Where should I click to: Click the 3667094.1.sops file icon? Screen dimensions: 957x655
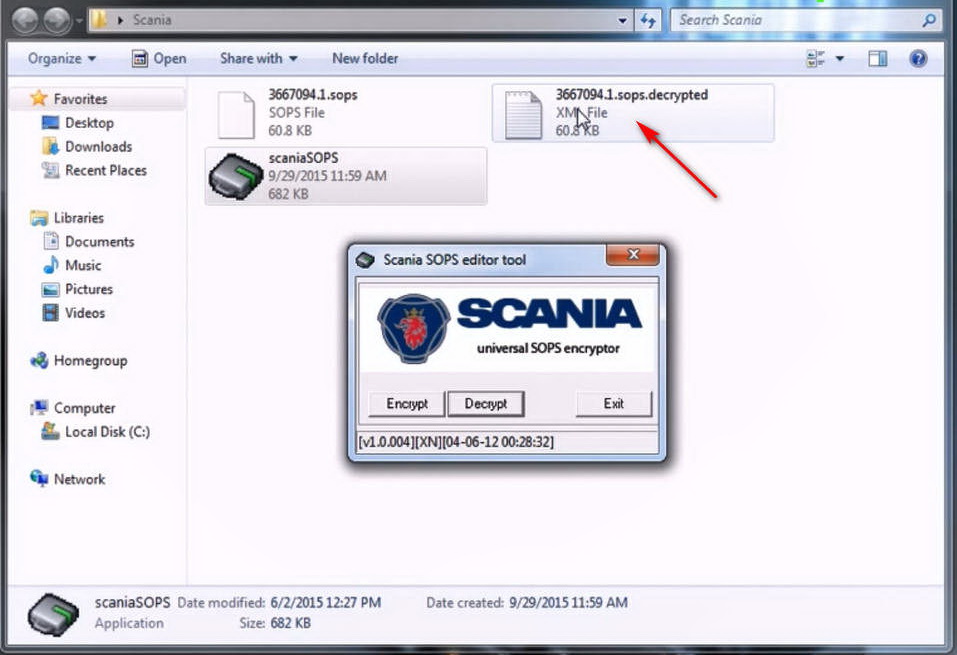(236, 114)
